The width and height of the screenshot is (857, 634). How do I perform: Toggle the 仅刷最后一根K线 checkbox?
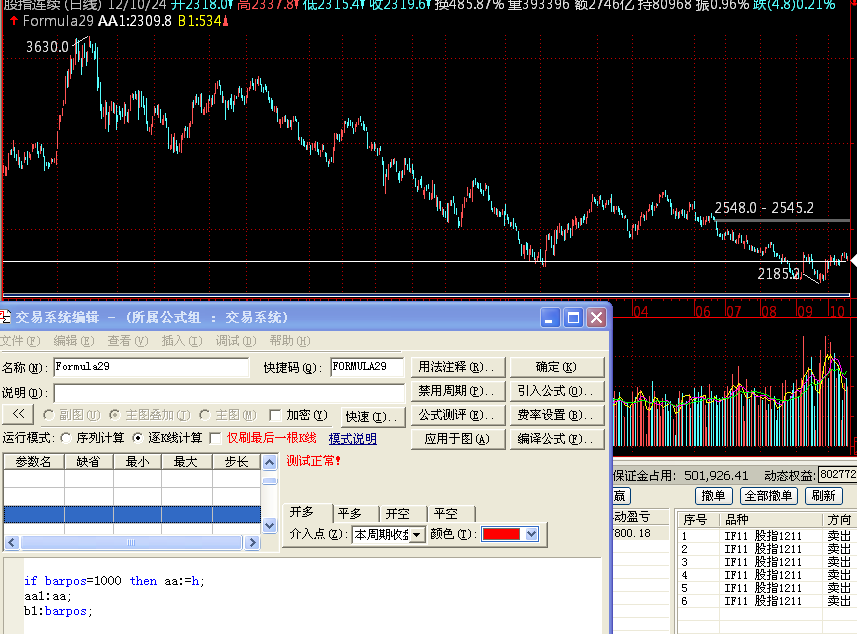(215, 438)
